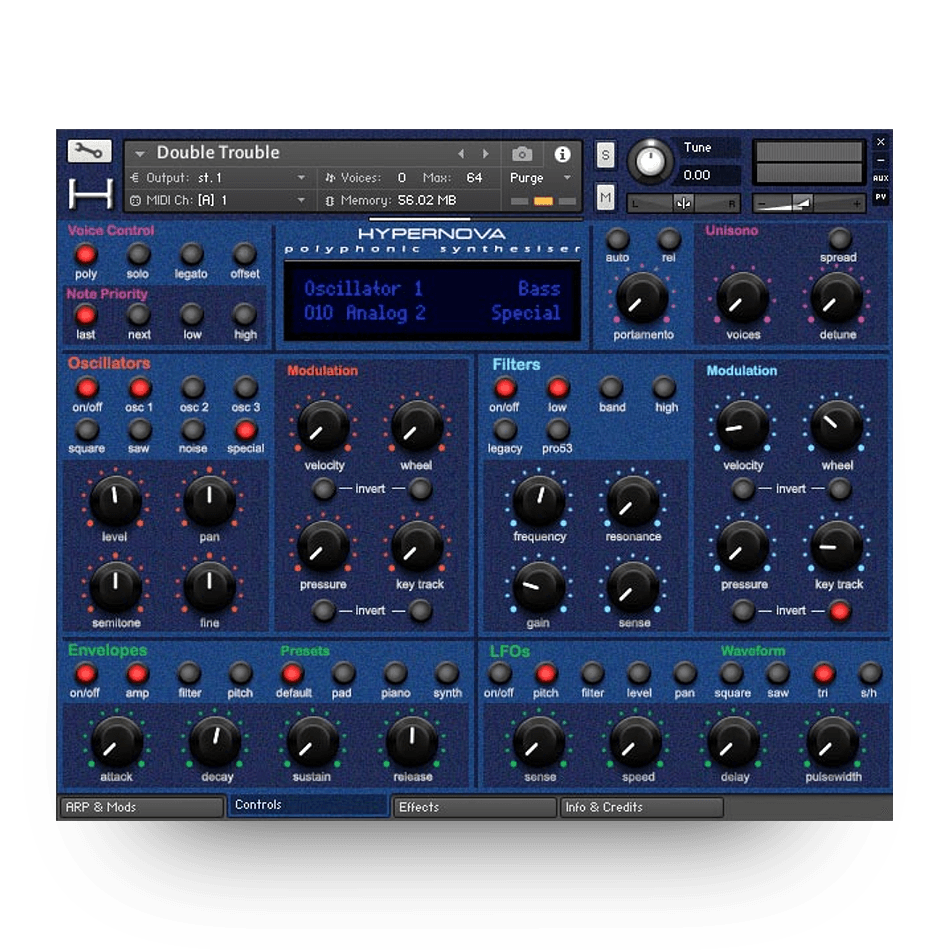This screenshot has width=950, height=950.
Task: Click the wrench edit icon
Action: click(89, 151)
